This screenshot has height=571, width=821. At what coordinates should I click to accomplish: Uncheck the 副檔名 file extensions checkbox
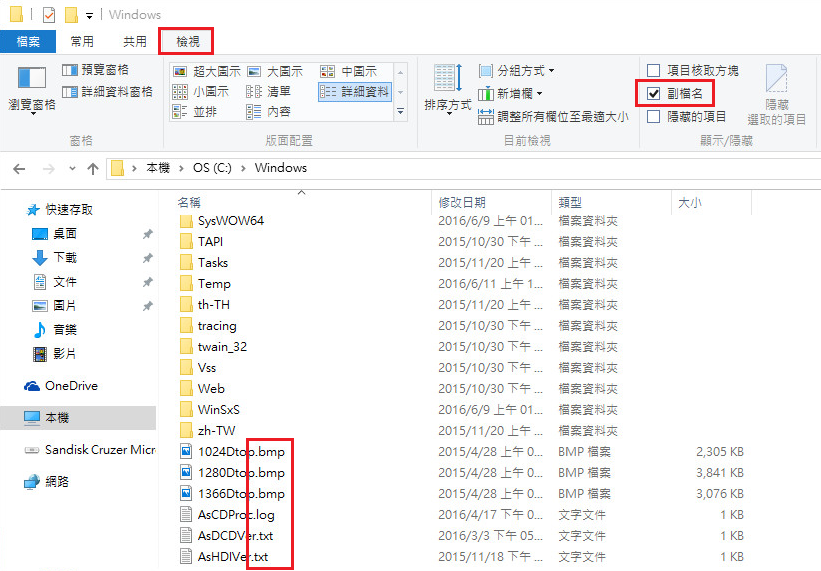[x=654, y=93]
